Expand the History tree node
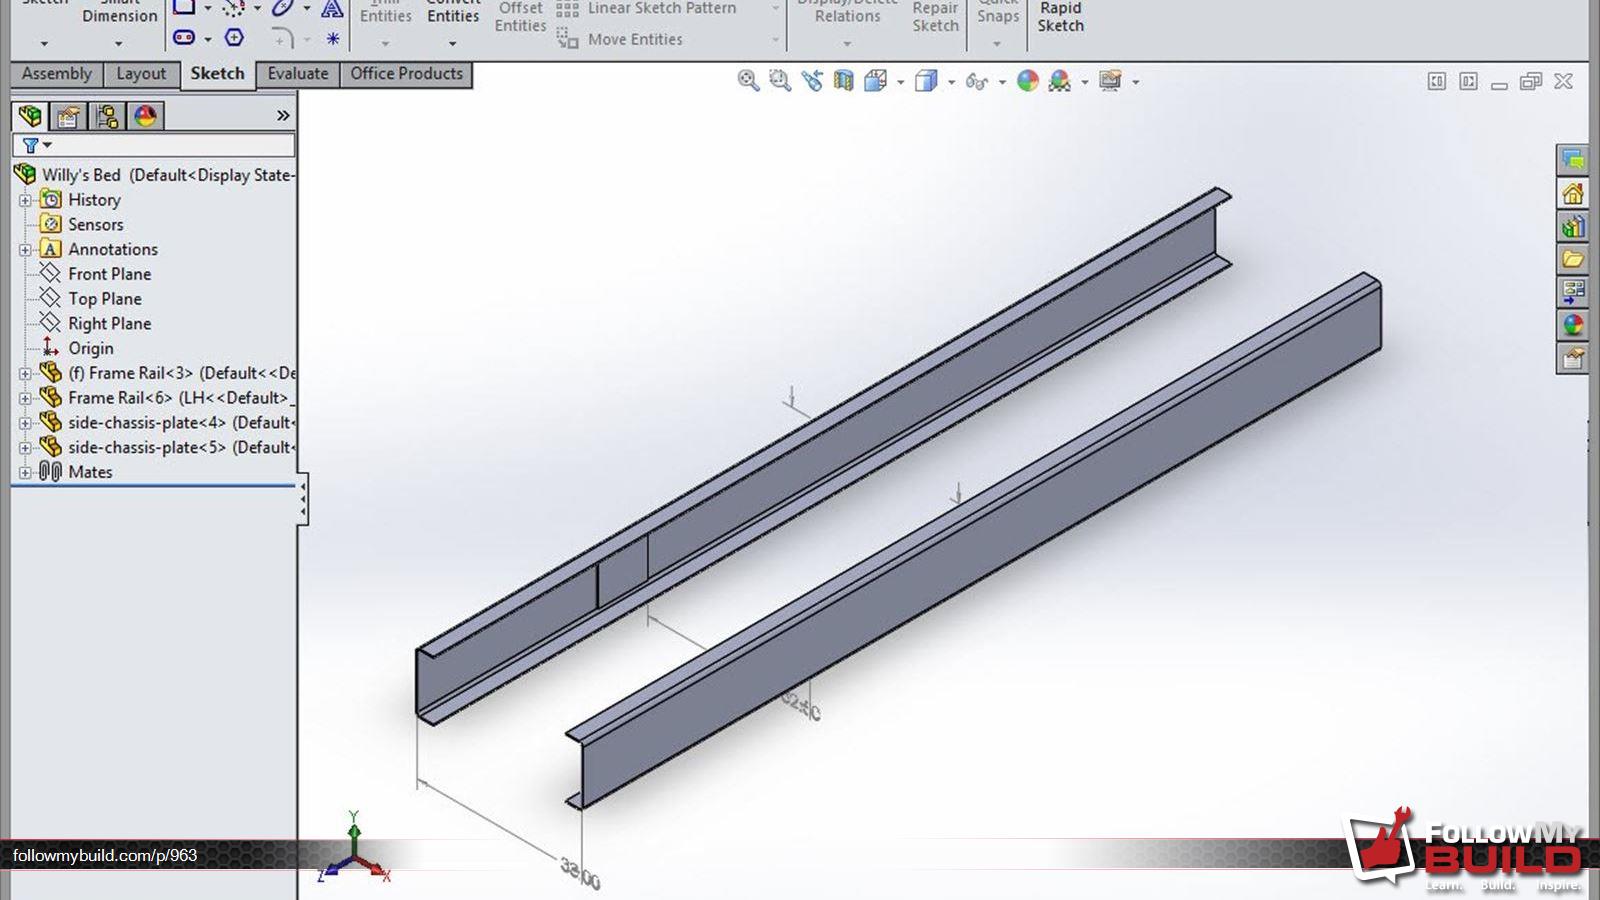Viewport: 1600px width, 900px height. tap(25, 200)
